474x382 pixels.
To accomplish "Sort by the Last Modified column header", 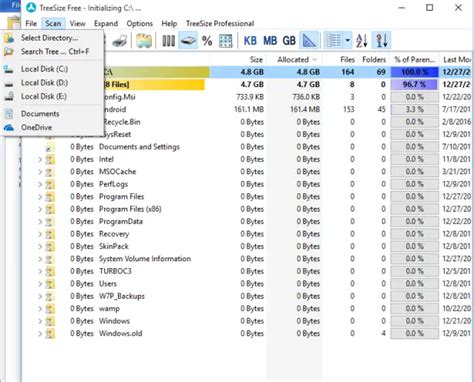I will [x=457, y=60].
